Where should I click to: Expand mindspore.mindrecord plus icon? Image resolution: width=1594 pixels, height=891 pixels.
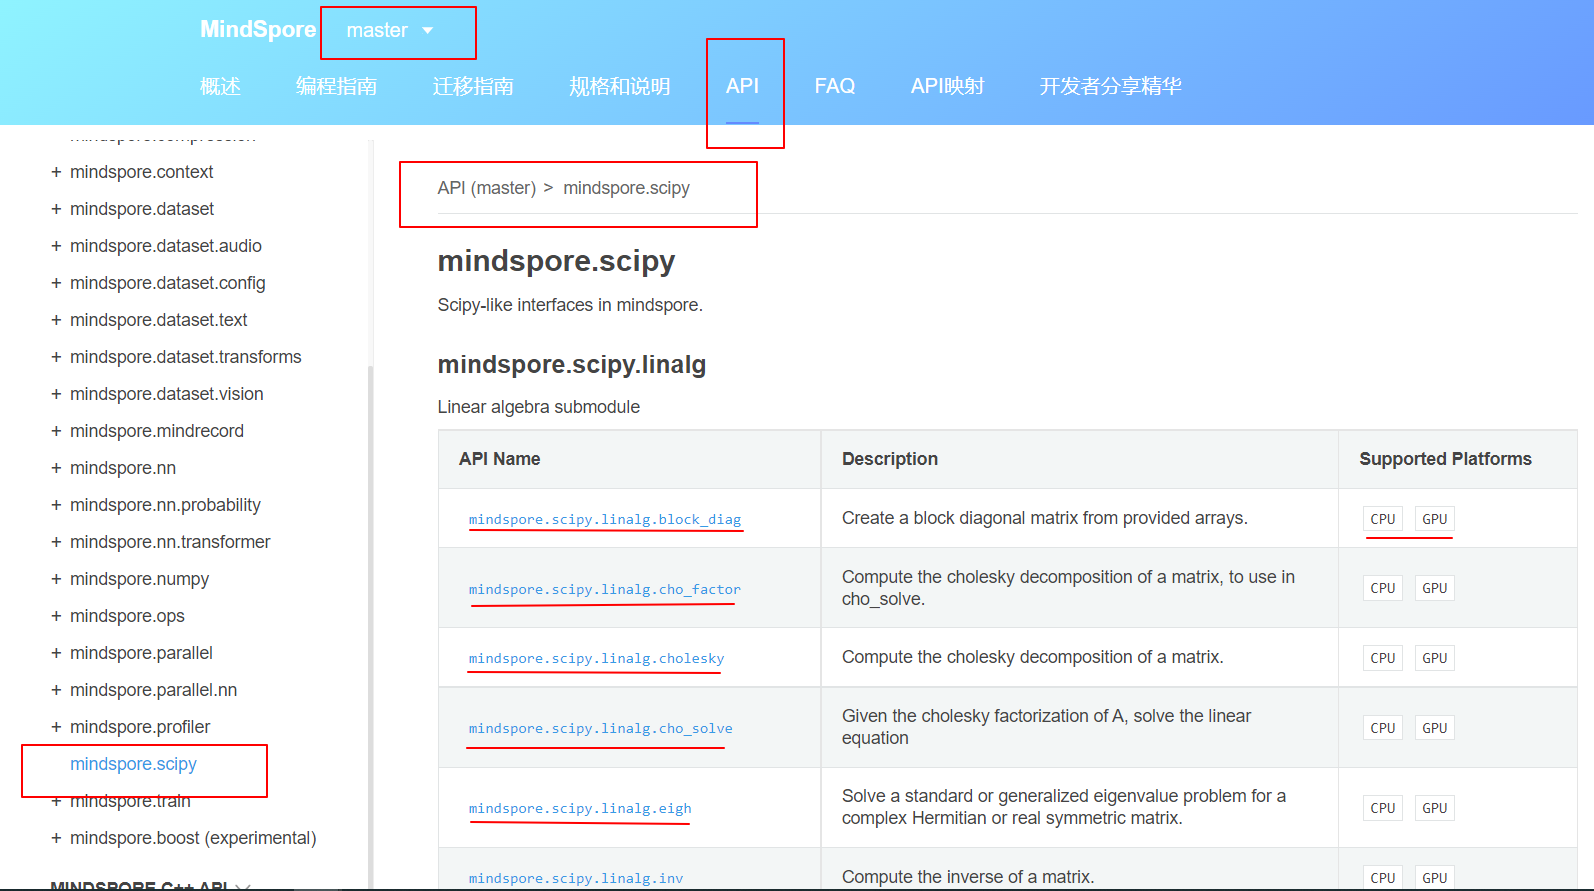(x=56, y=431)
